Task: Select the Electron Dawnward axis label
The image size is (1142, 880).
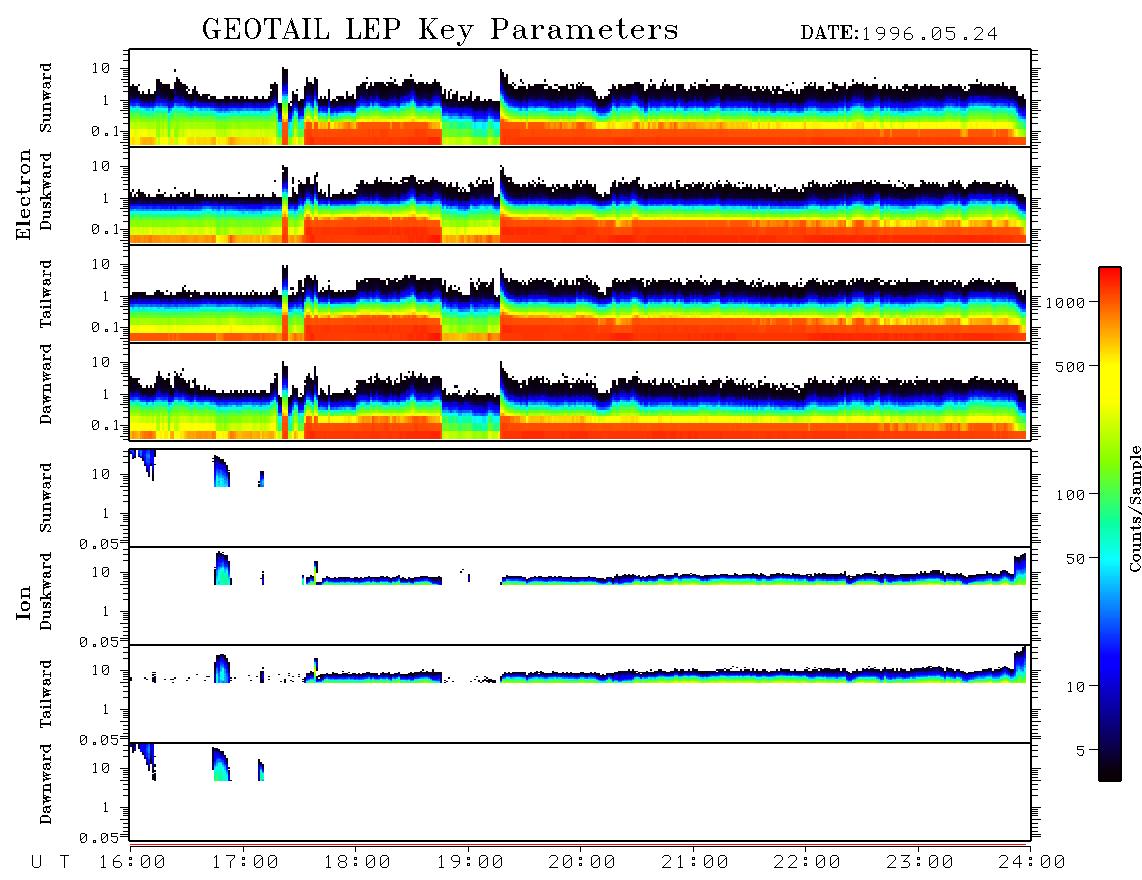Action: pyautogui.click(x=45, y=384)
